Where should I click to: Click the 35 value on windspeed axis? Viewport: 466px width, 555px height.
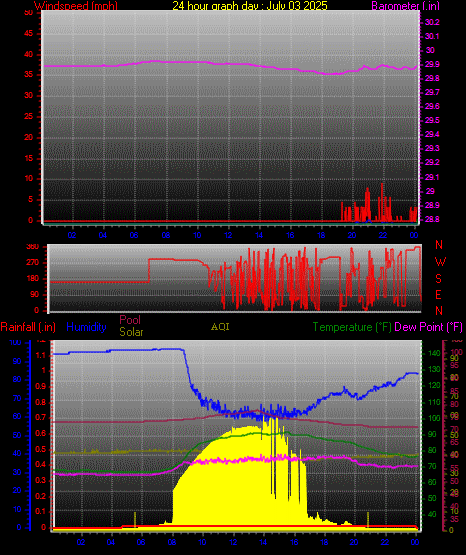tap(28, 74)
